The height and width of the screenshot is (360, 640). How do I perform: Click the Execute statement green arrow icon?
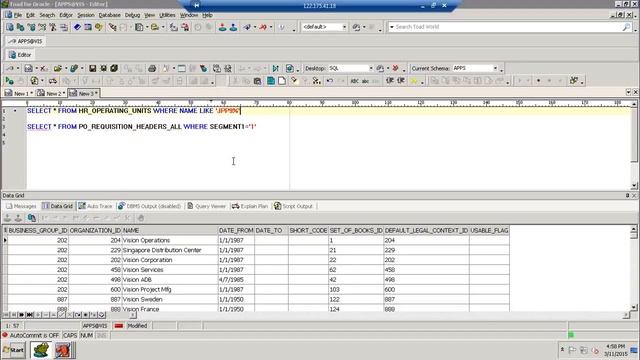point(9,81)
